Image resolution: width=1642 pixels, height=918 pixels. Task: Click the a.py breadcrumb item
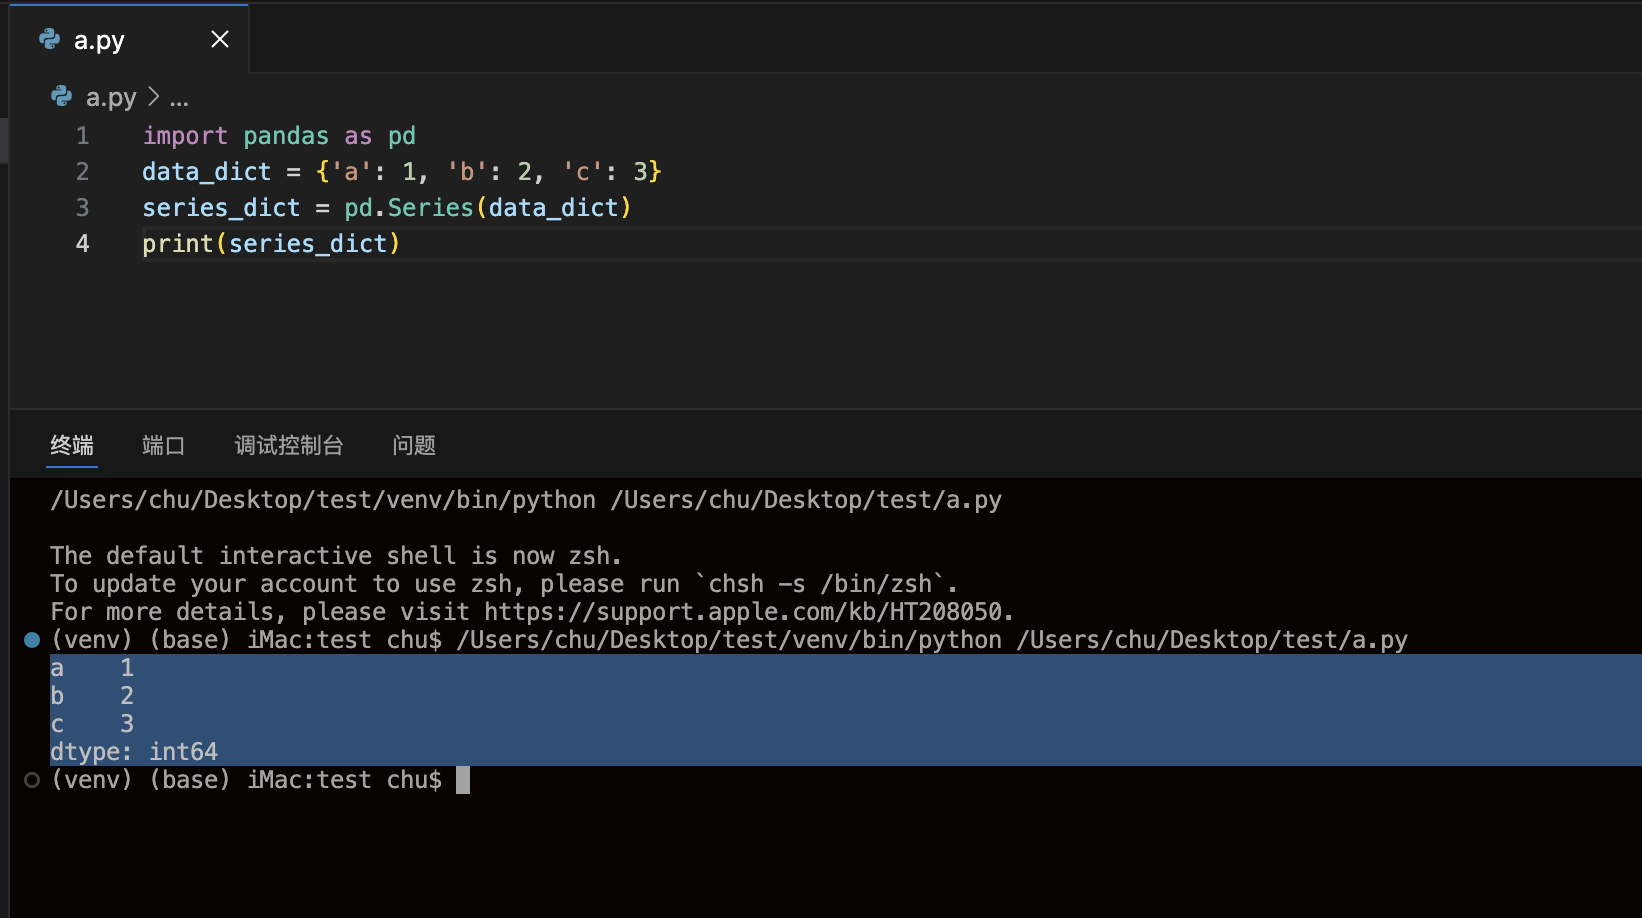pos(110,97)
